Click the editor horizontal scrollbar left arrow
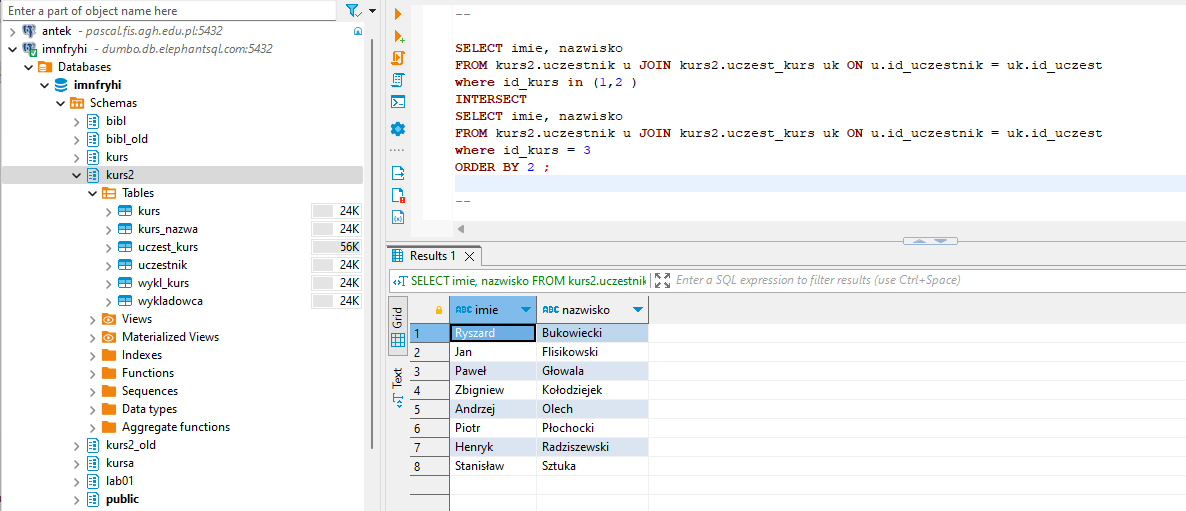1186x511 pixels. (x=460, y=228)
